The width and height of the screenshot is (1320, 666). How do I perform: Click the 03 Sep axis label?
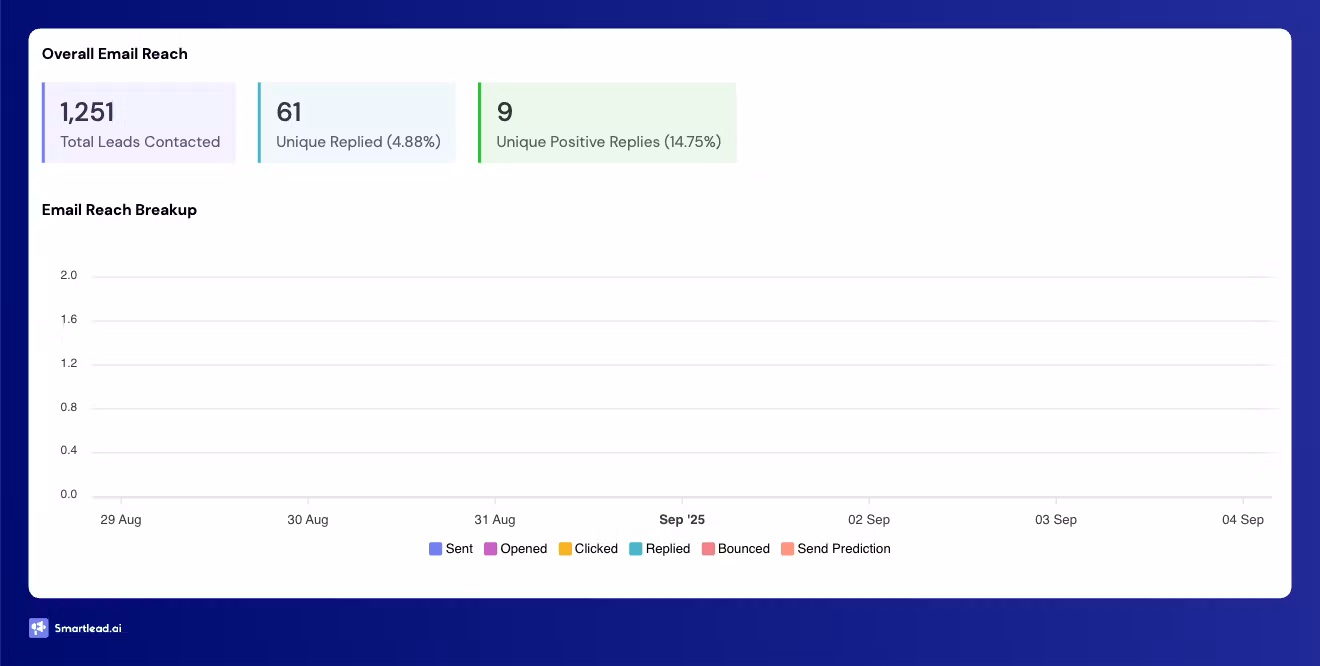click(x=1056, y=520)
